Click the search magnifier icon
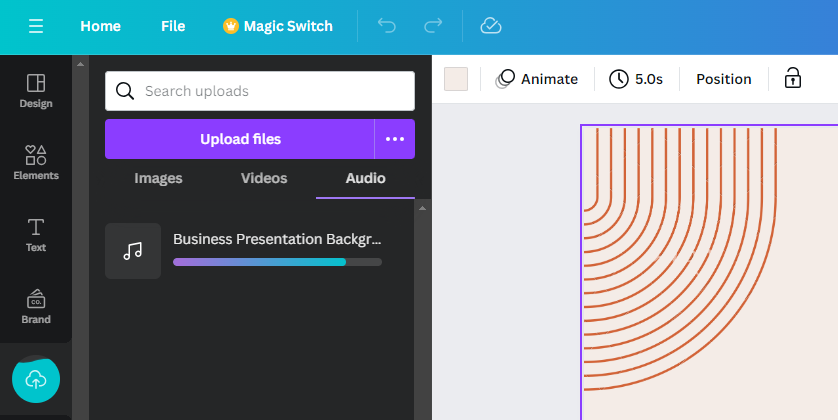The height and width of the screenshot is (420, 838). point(125,91)
